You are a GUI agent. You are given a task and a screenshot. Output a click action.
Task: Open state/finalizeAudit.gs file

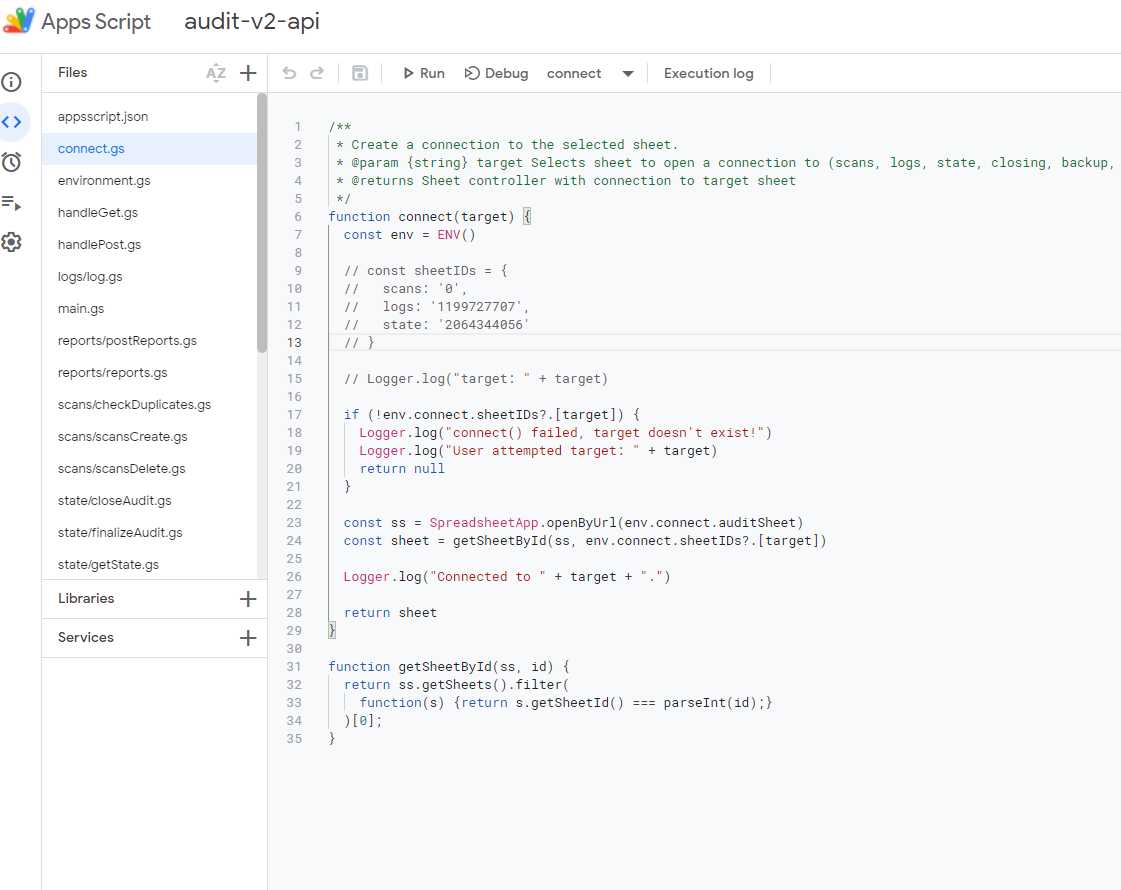120,533
